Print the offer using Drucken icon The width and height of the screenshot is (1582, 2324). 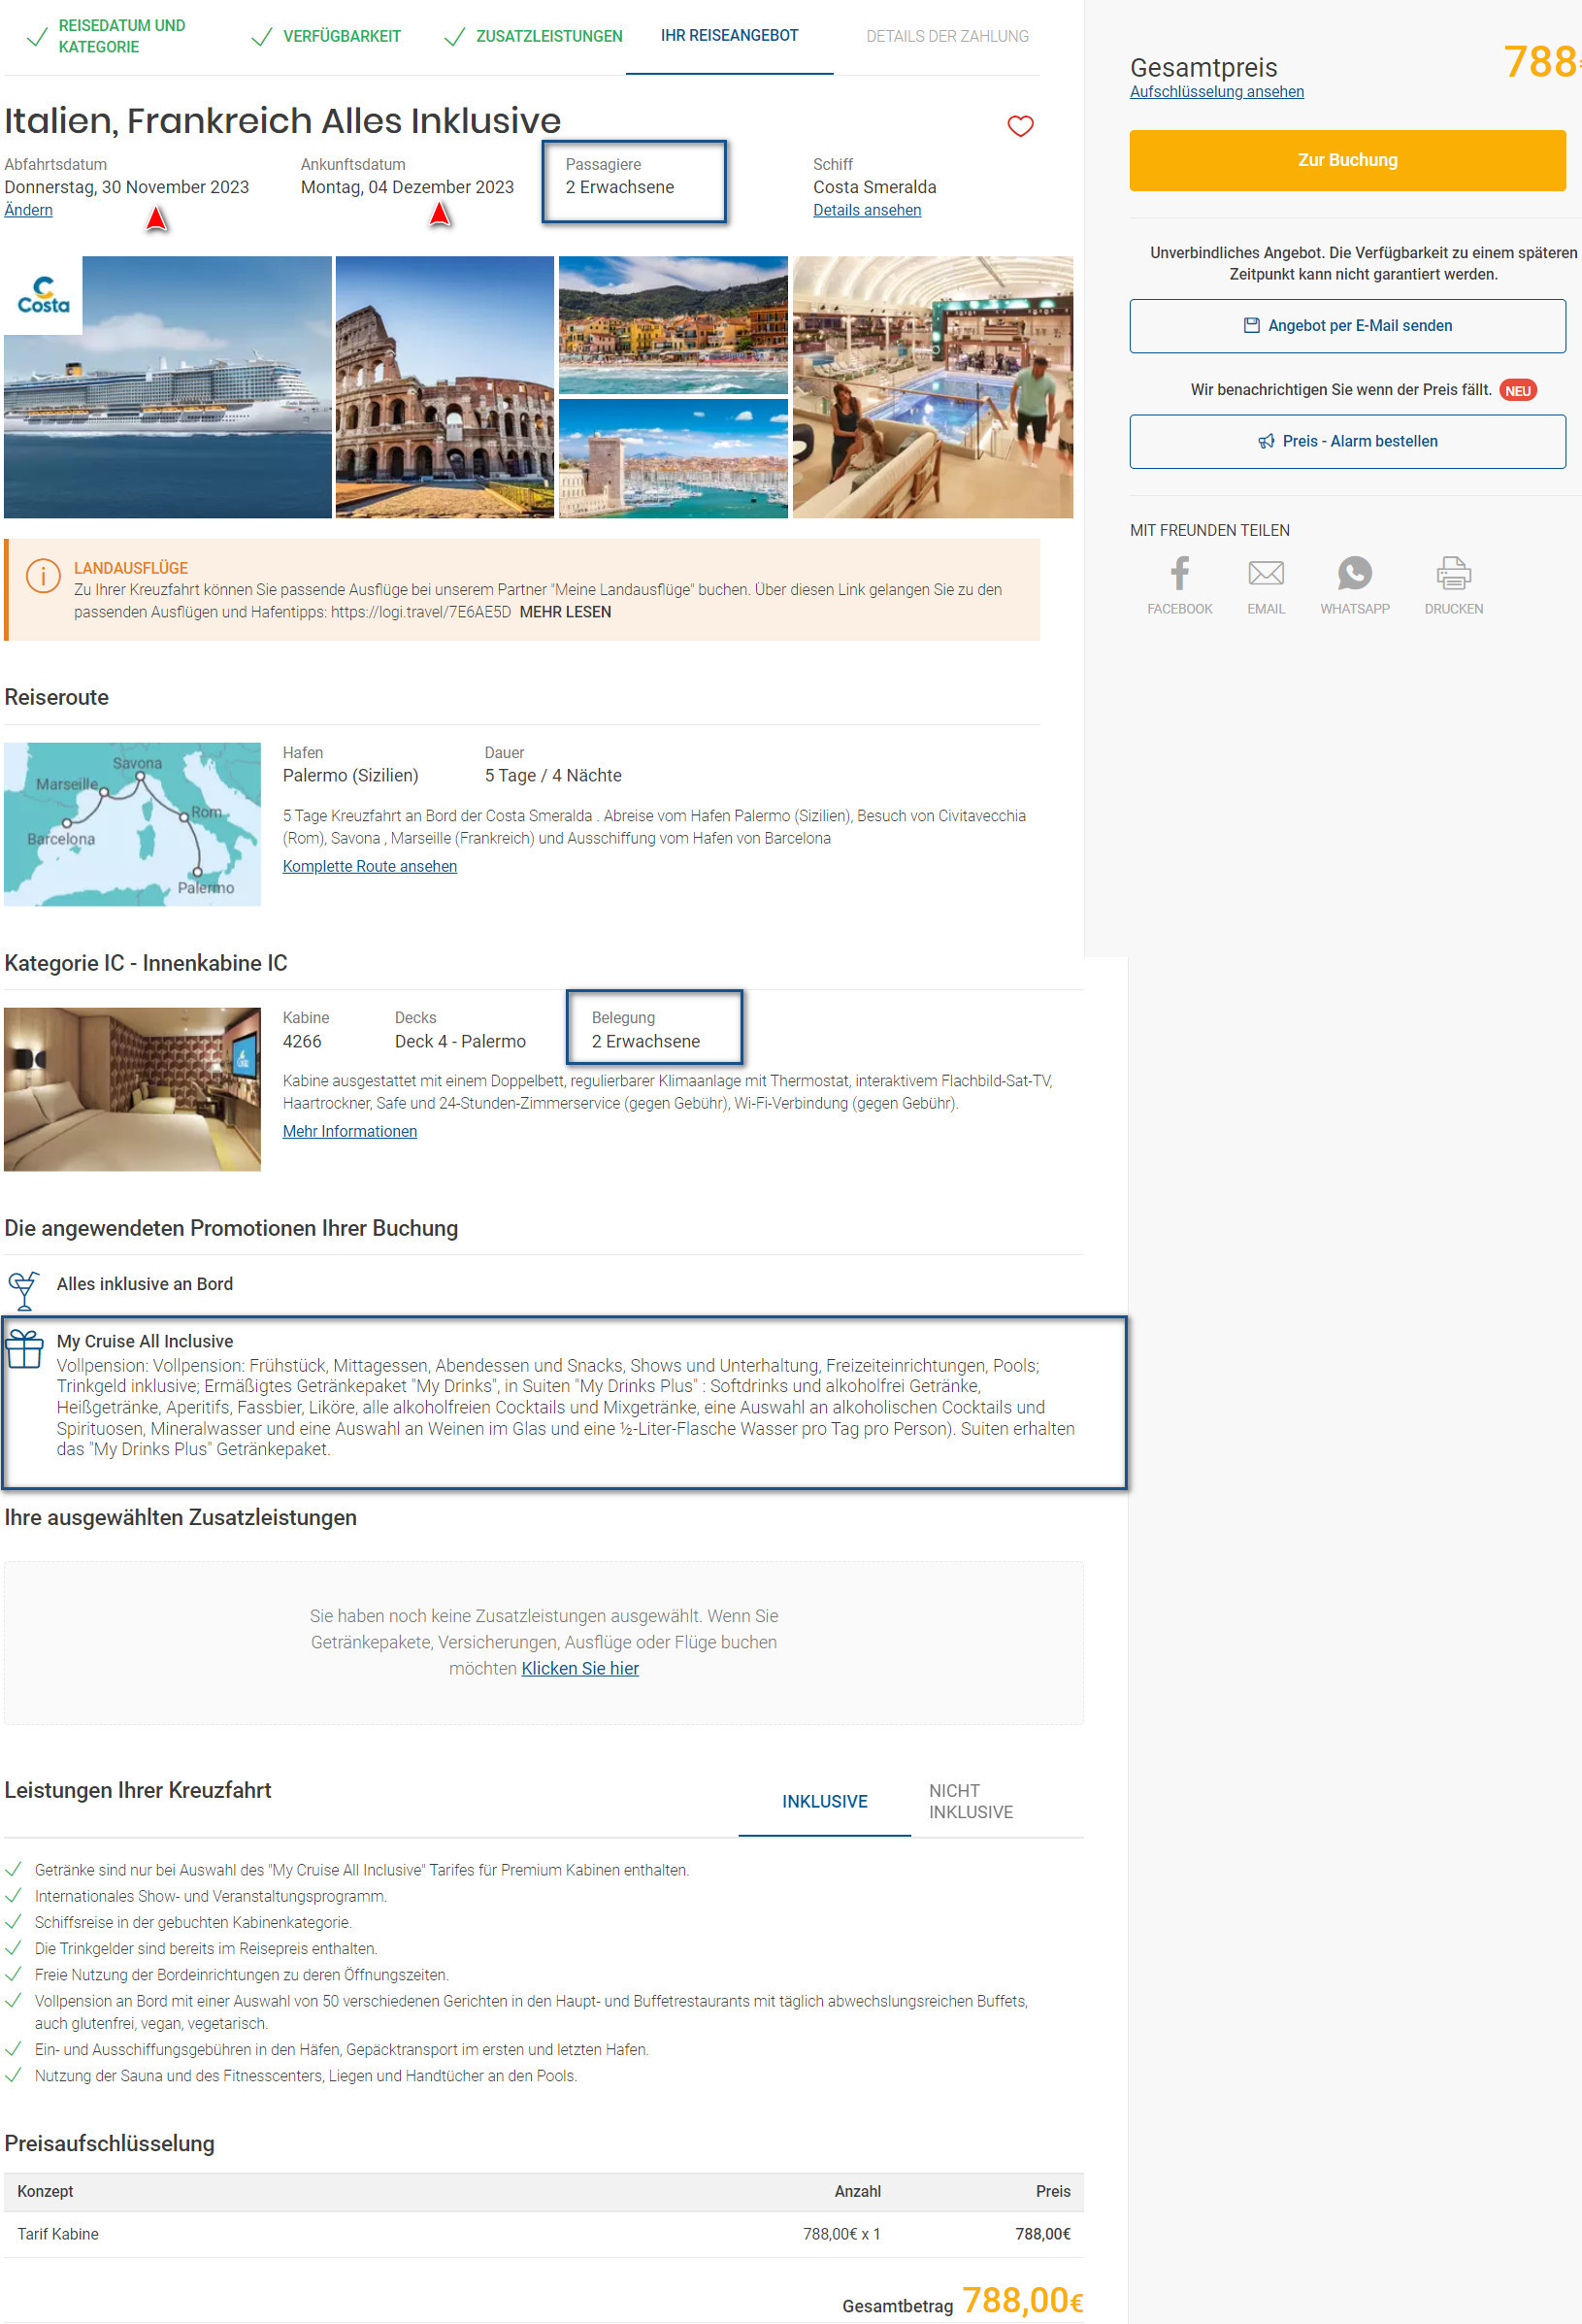pyautogui.click(x=1453, y=573)
